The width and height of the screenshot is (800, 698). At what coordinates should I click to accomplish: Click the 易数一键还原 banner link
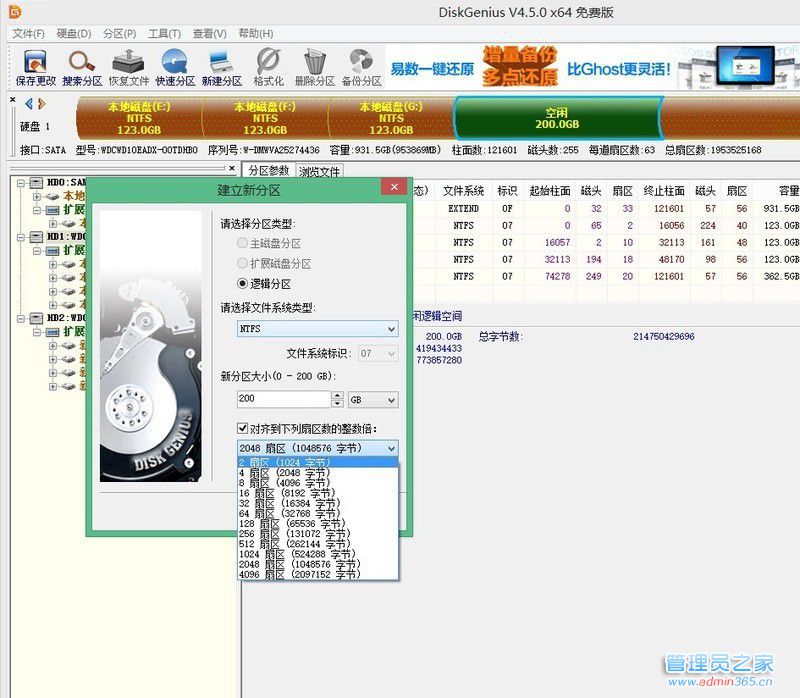[432, 69]
